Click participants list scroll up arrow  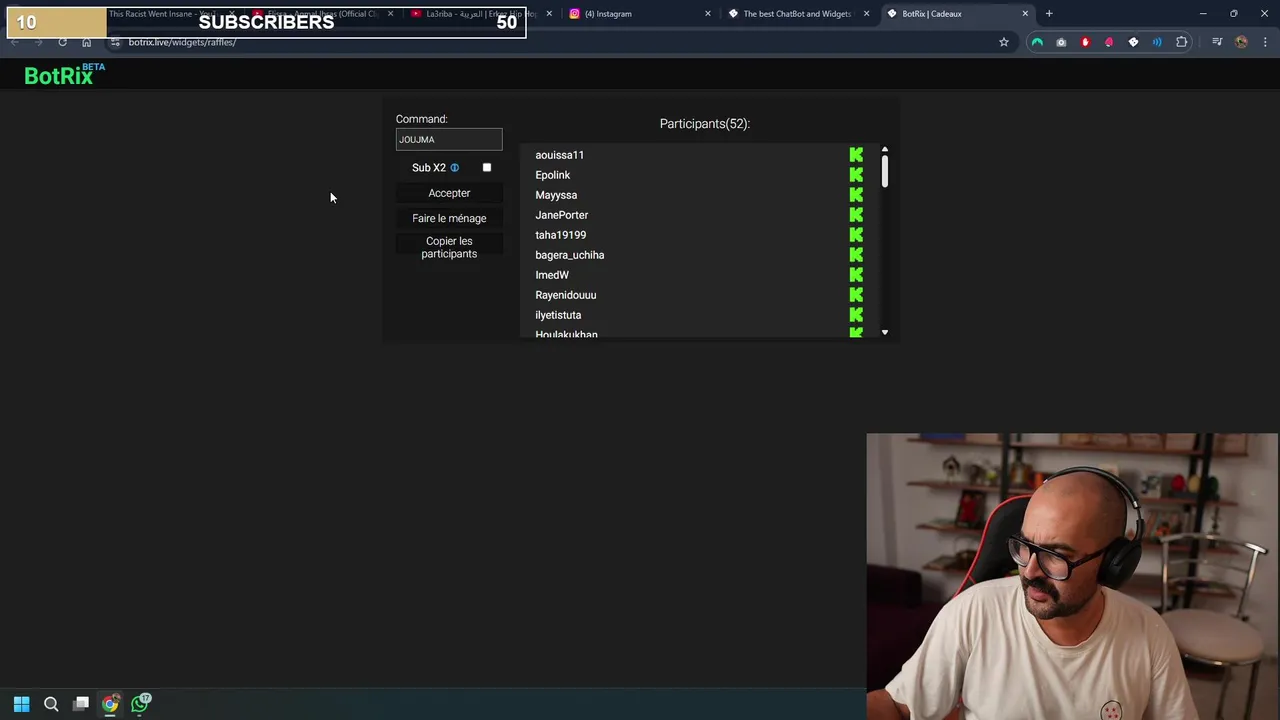coord(885,150)
